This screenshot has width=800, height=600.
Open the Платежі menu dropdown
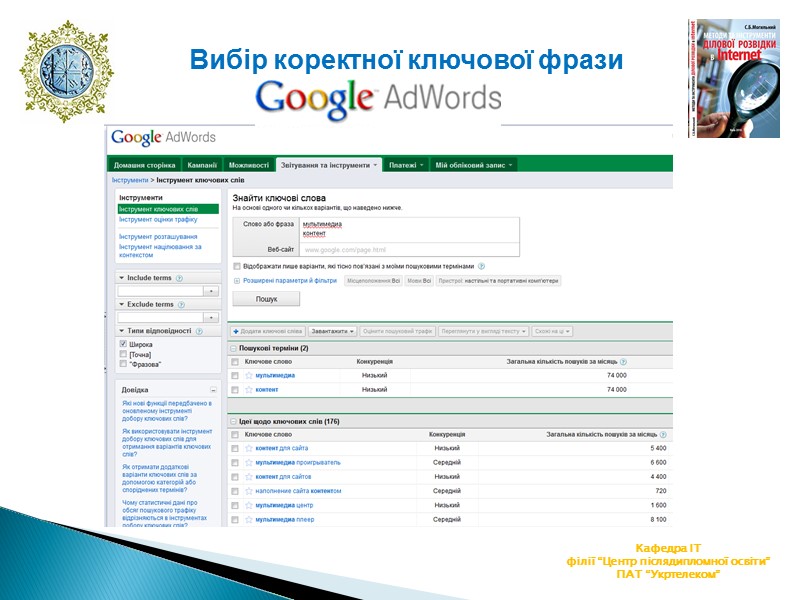(406, 165)
